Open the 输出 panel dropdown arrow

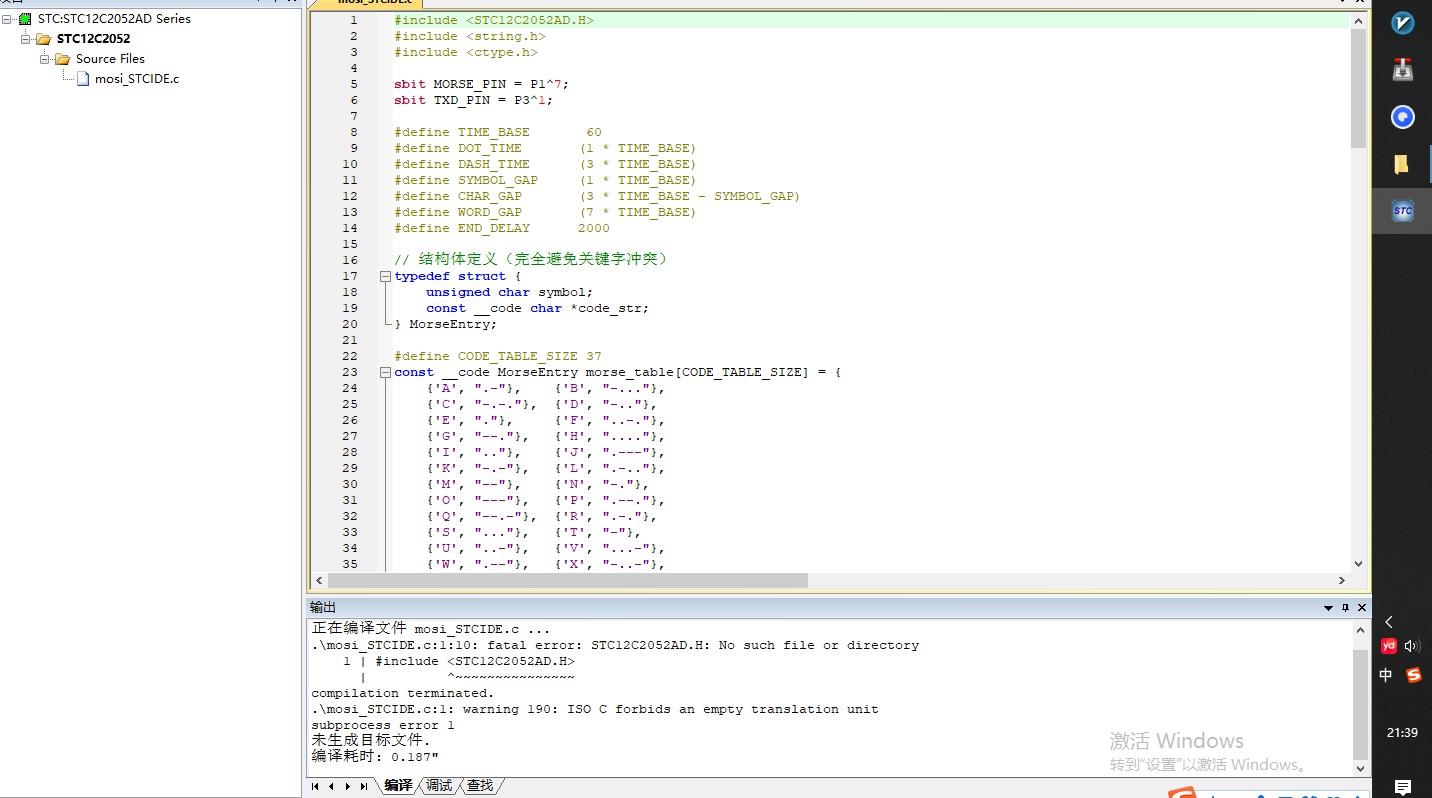coord(1329,607)
